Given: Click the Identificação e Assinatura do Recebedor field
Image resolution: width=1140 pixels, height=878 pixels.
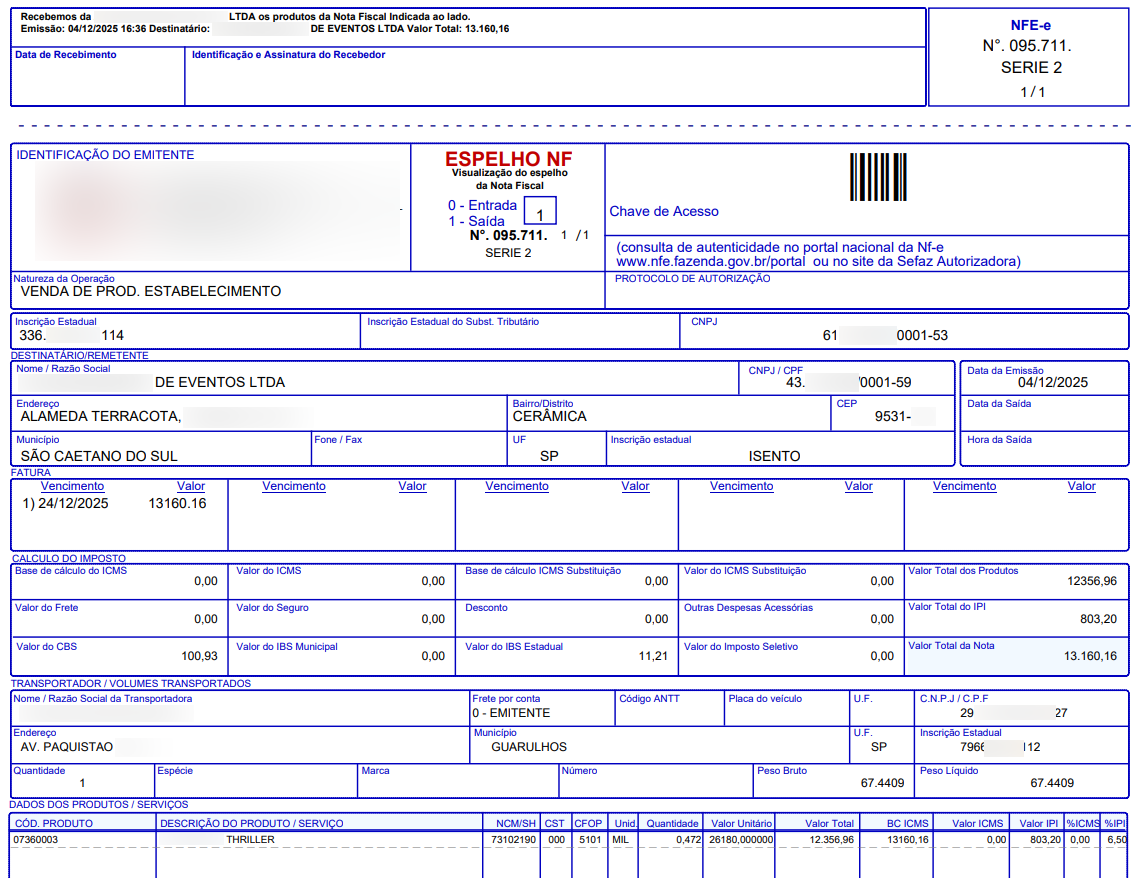Looking at the screenshot, I should (x=555, y=80).
